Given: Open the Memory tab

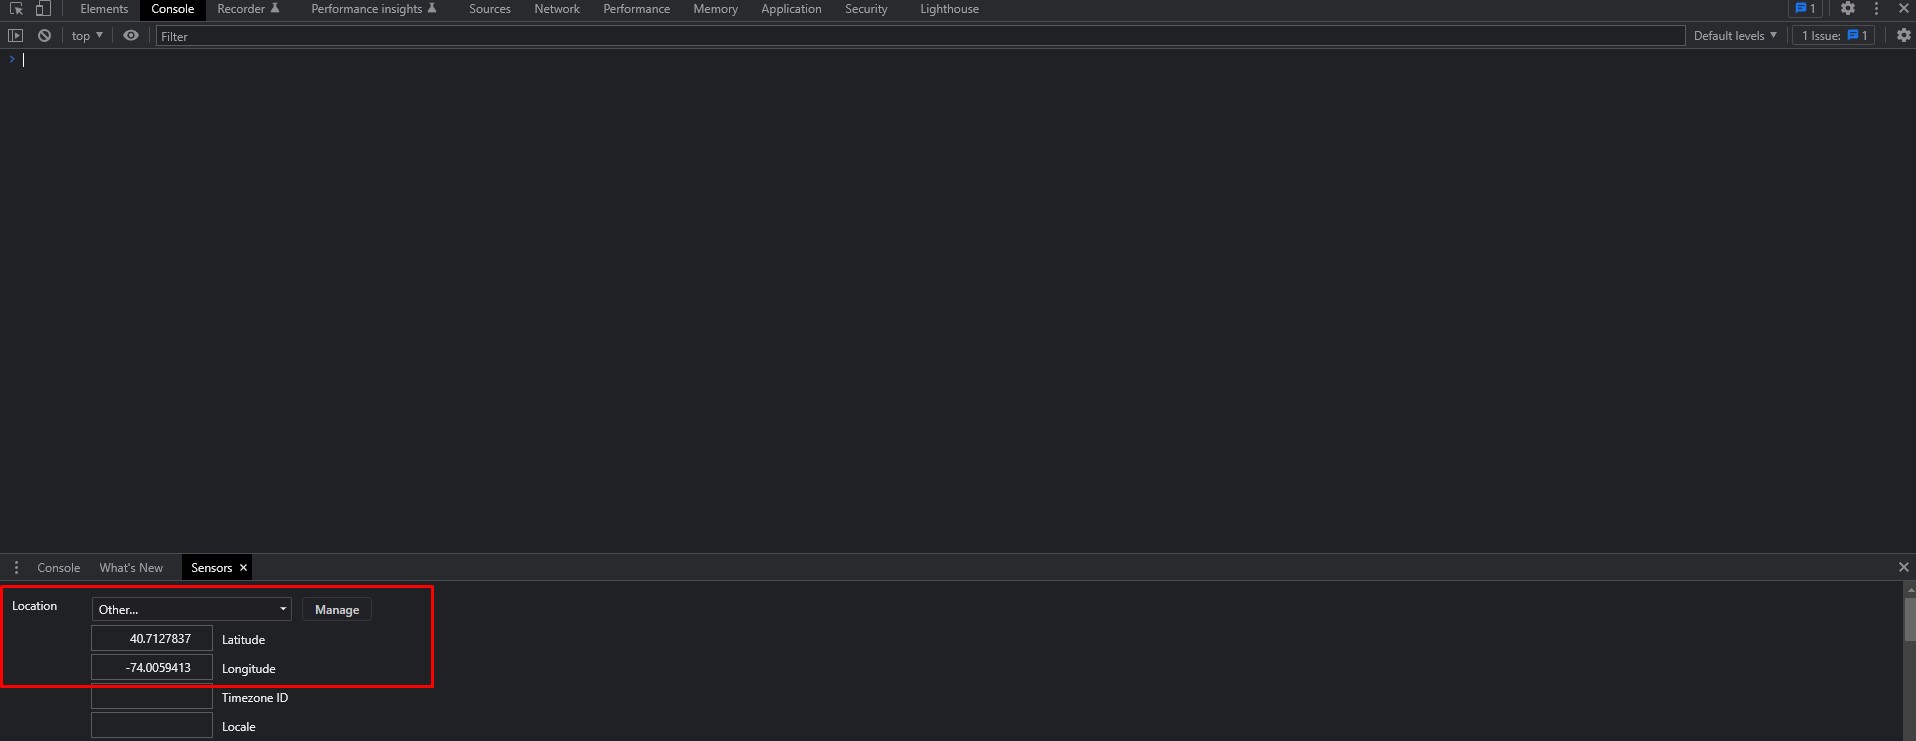Looking at the screenshot, I should [x=715, y=9].
